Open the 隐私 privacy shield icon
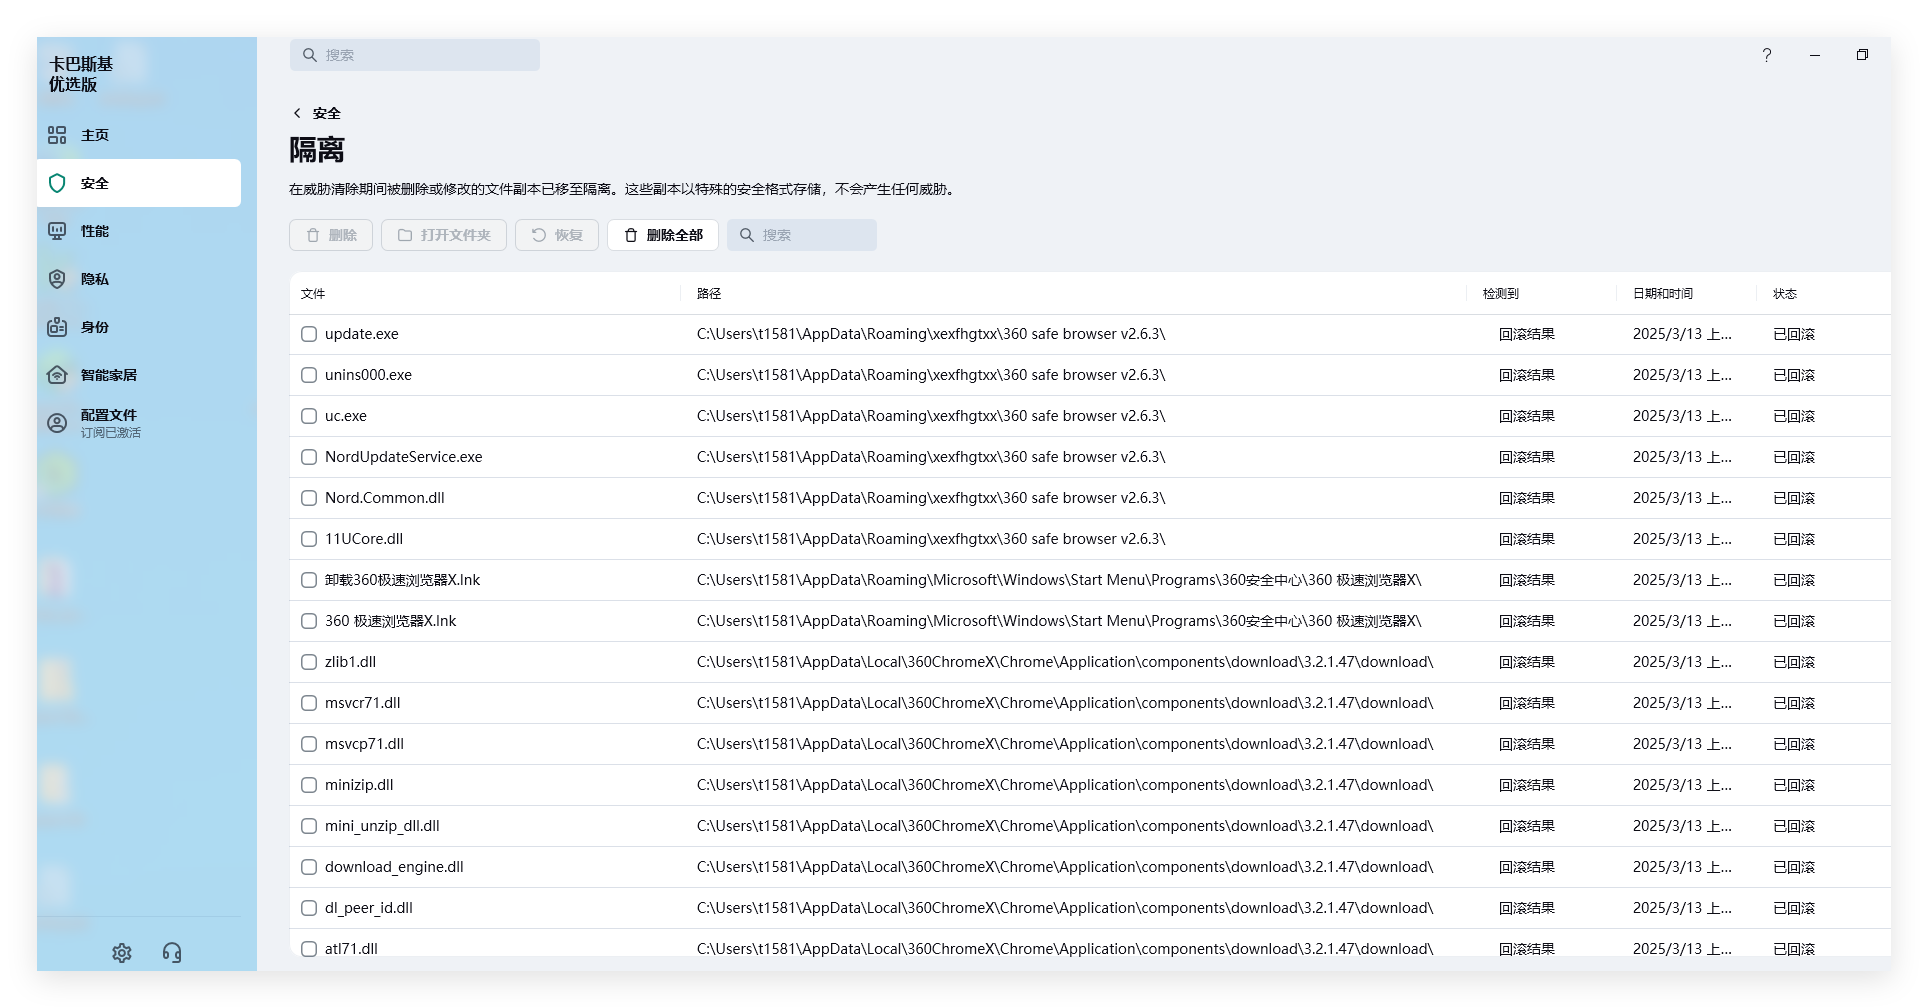The width and height of the screenshot is (1928, 1008). (57, 279)
